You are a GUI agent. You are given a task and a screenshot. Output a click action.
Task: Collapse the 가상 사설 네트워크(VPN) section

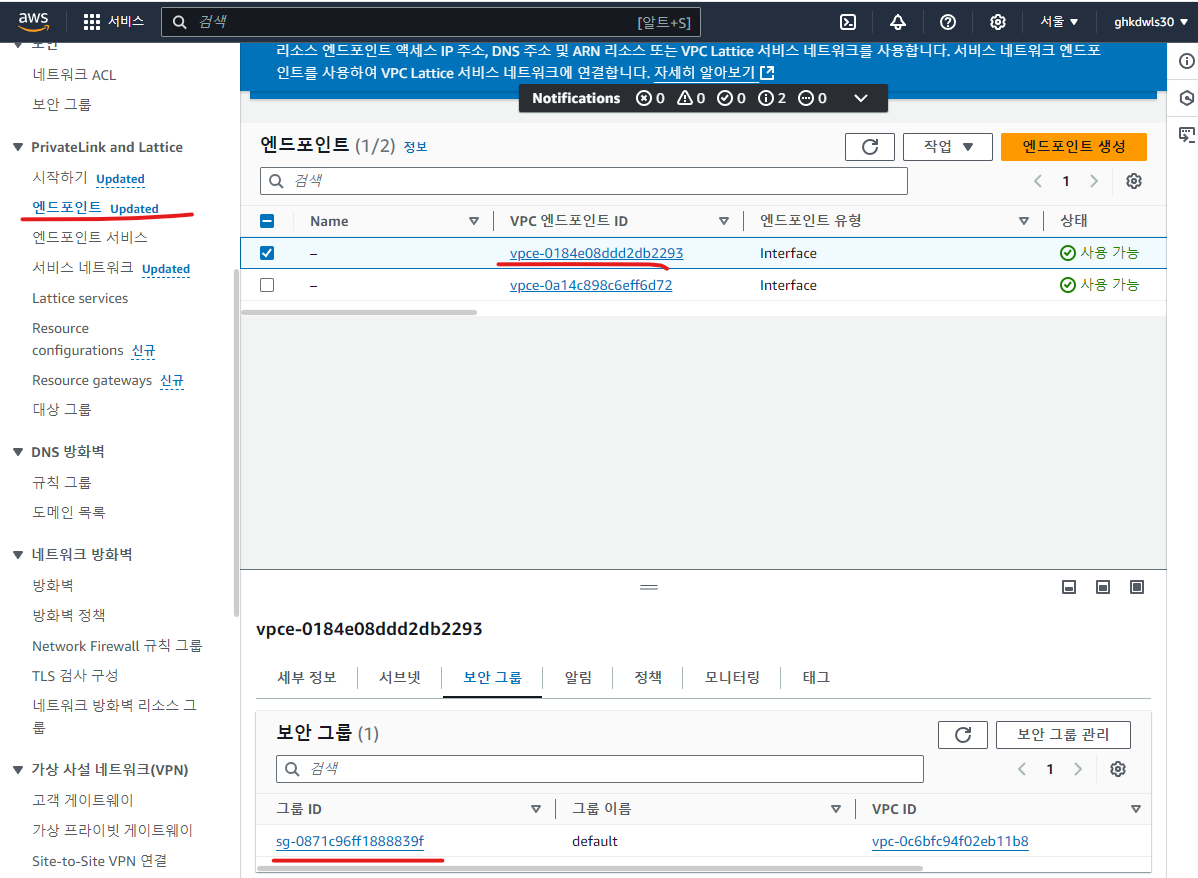(18, 769)
